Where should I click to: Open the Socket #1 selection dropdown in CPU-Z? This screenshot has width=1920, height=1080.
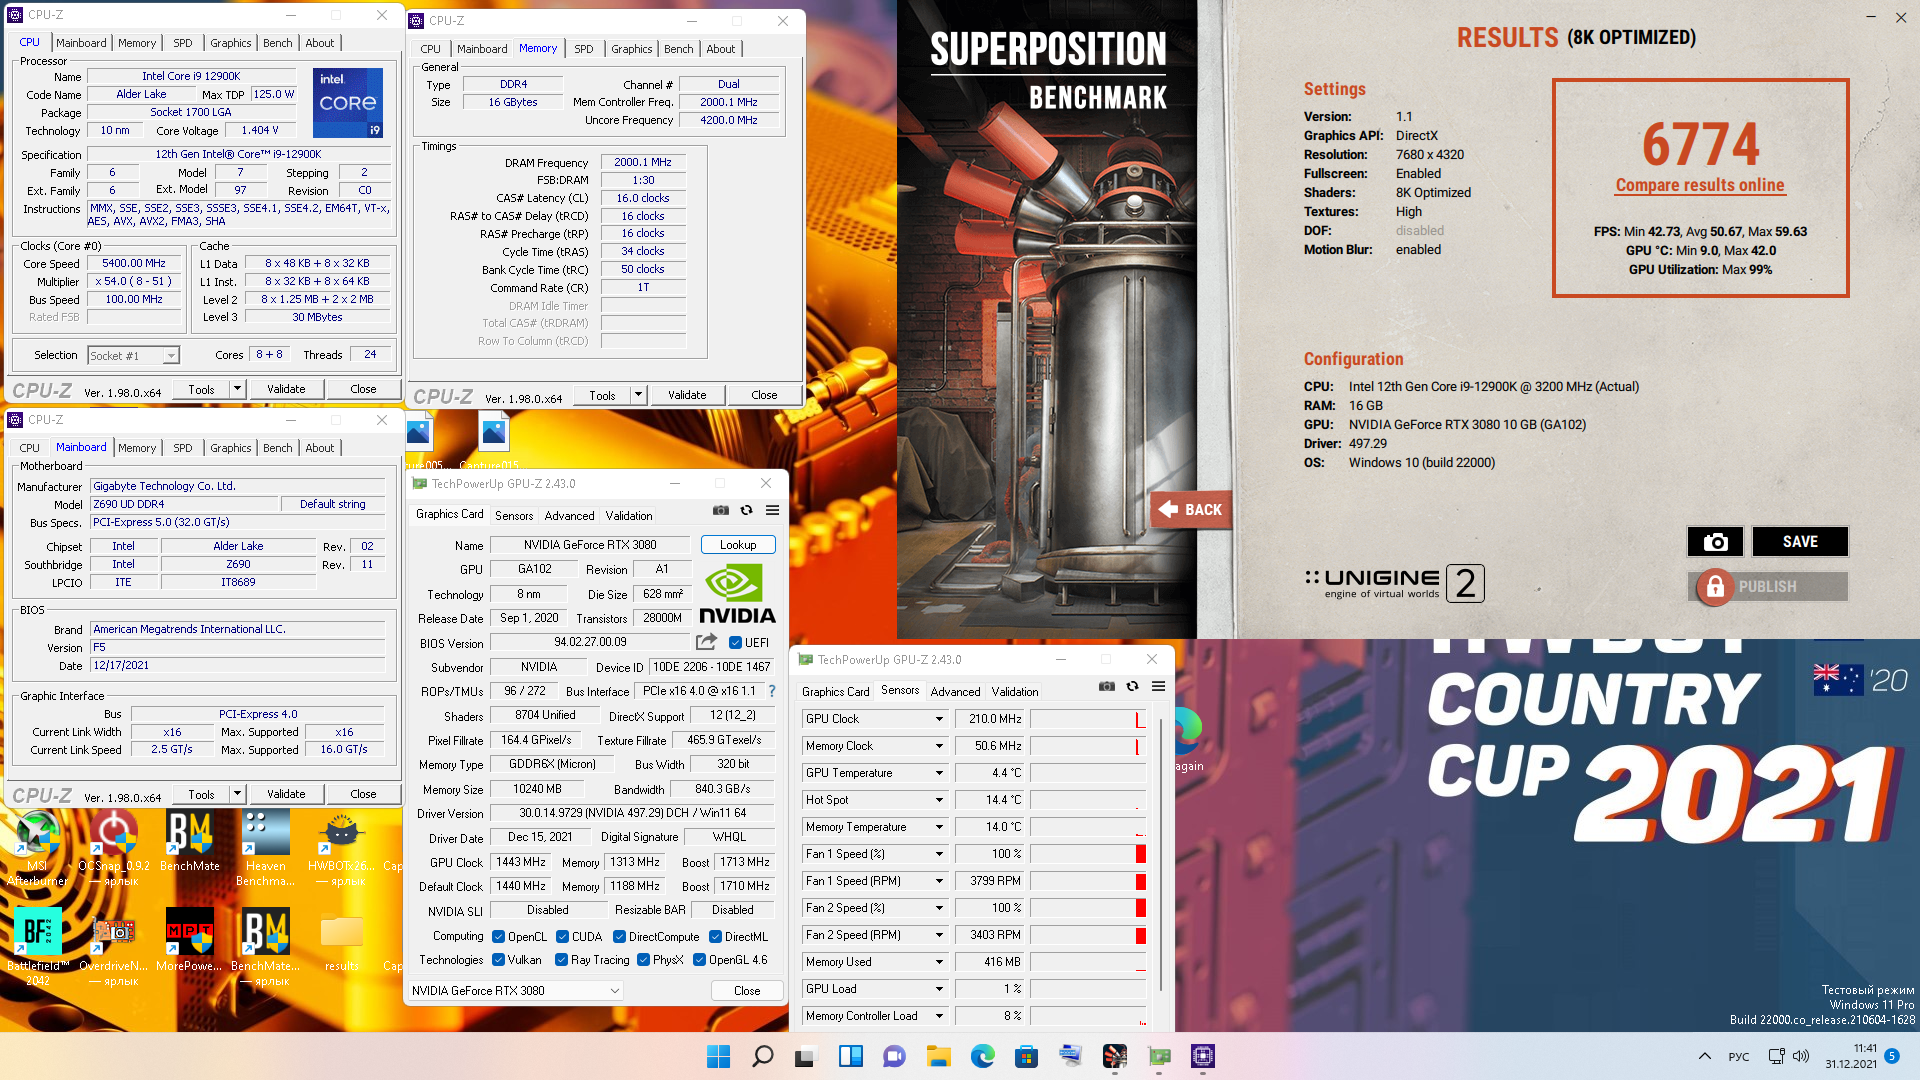point(133,355)
